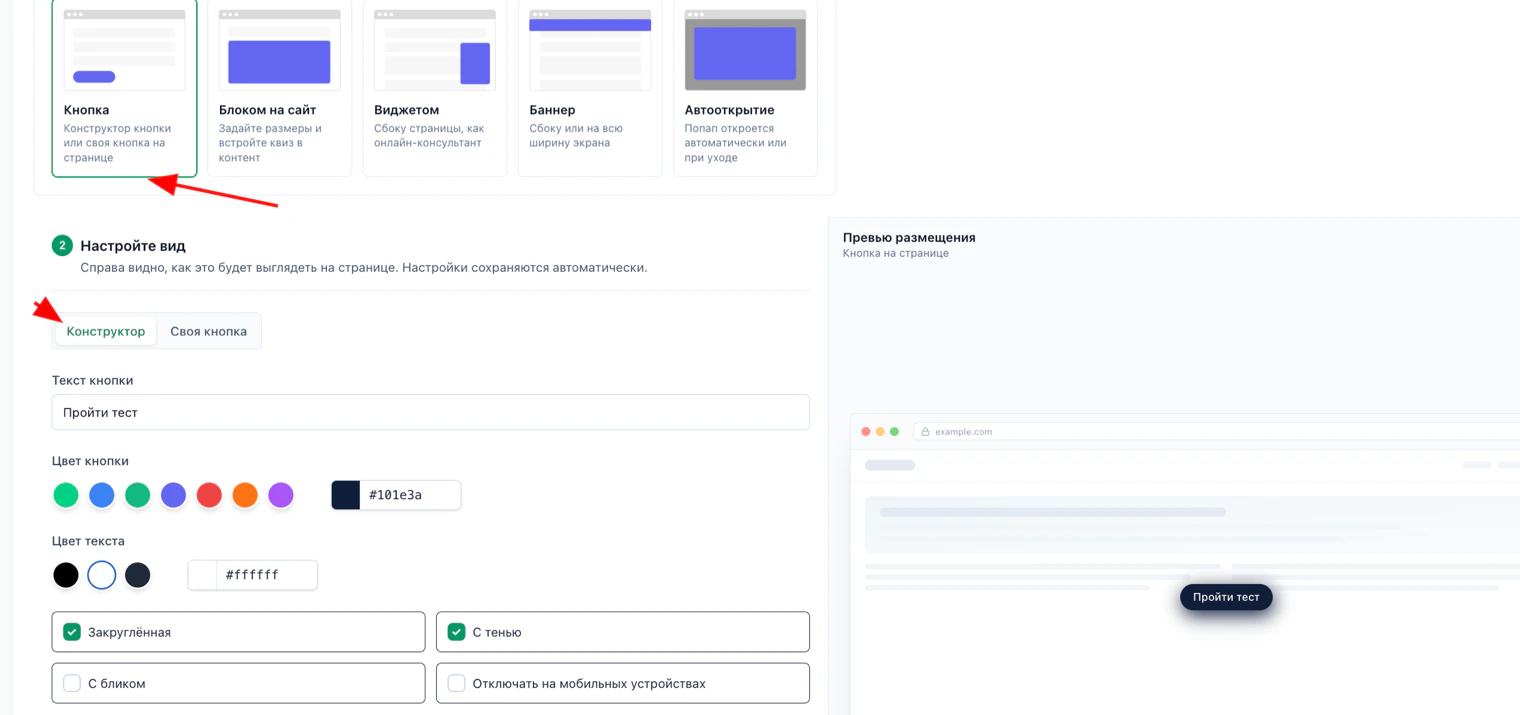
Task: Select the Кнопка placement card
Action: (x=124, y=88)
